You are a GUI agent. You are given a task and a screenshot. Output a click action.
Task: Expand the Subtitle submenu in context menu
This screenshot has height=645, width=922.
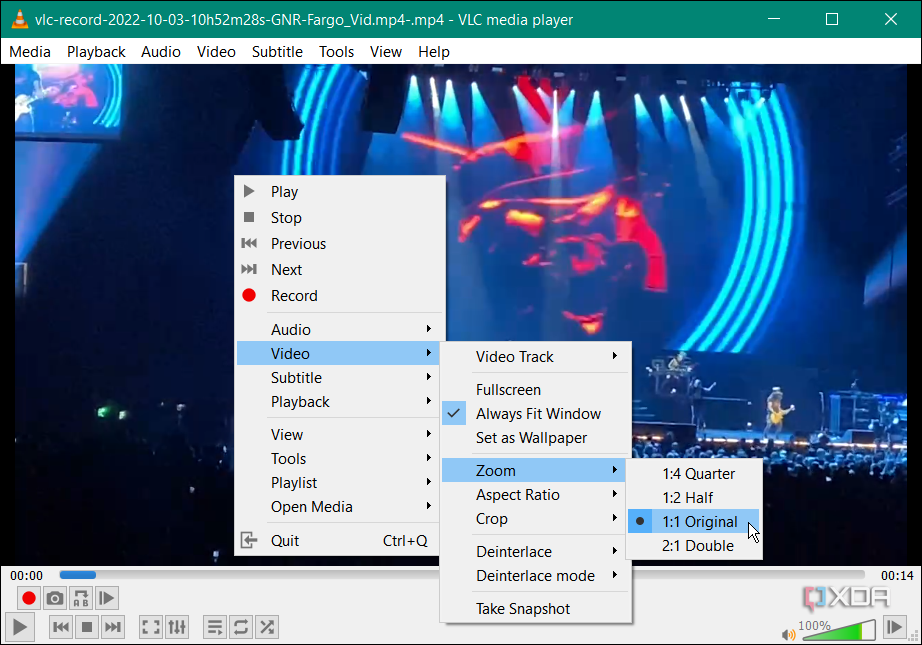click(x=339, y=377)
